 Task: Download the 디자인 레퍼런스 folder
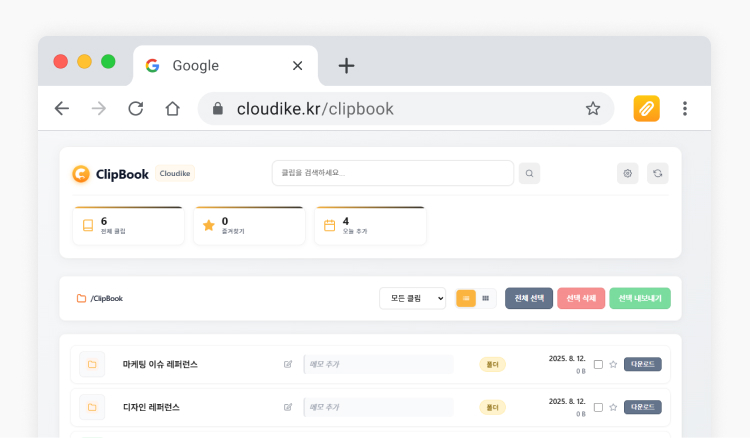pos(642,407)
